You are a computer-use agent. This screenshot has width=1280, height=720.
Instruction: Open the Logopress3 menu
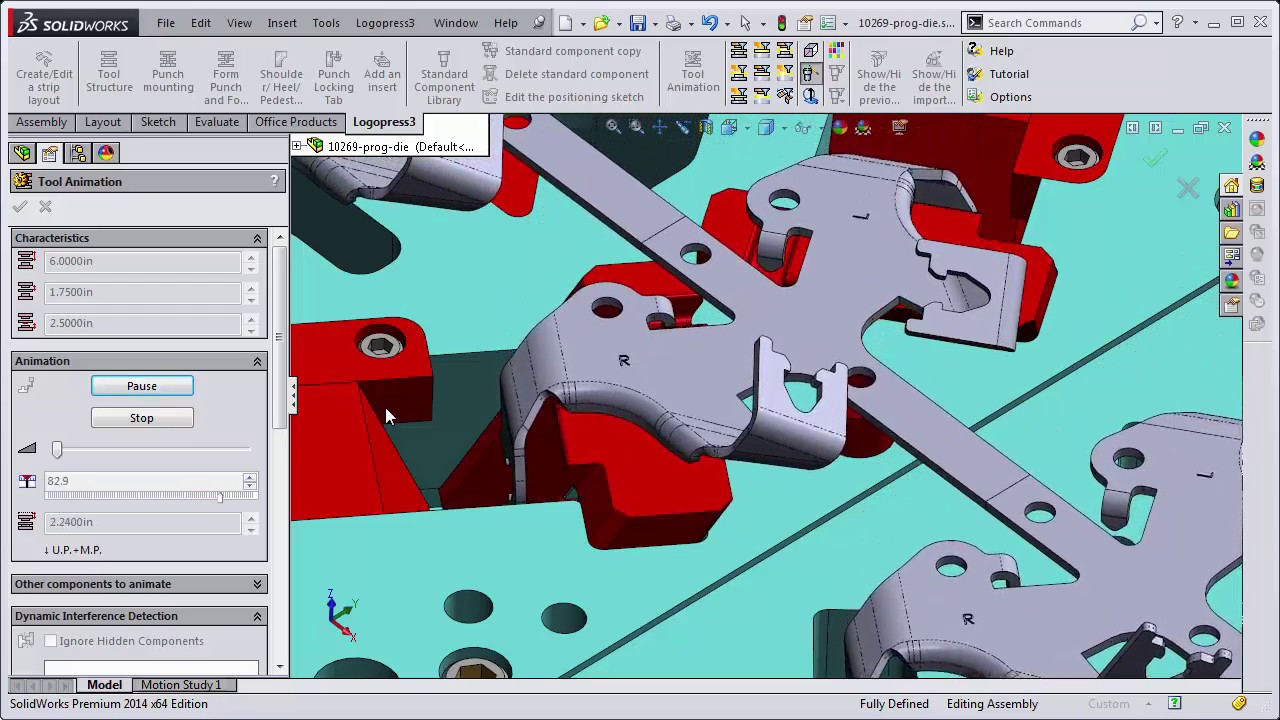coord(385,23)
